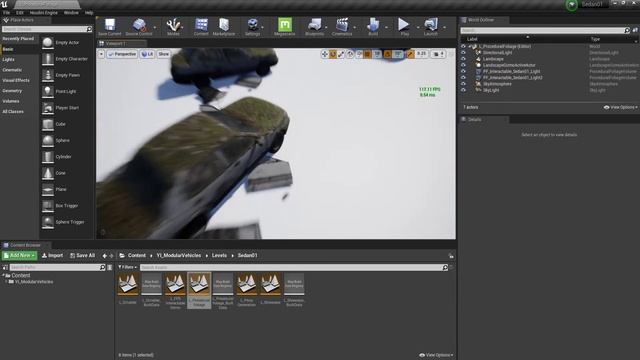Screen dimensions: 640x360
Task: Click the Import button
Action: 53,256
